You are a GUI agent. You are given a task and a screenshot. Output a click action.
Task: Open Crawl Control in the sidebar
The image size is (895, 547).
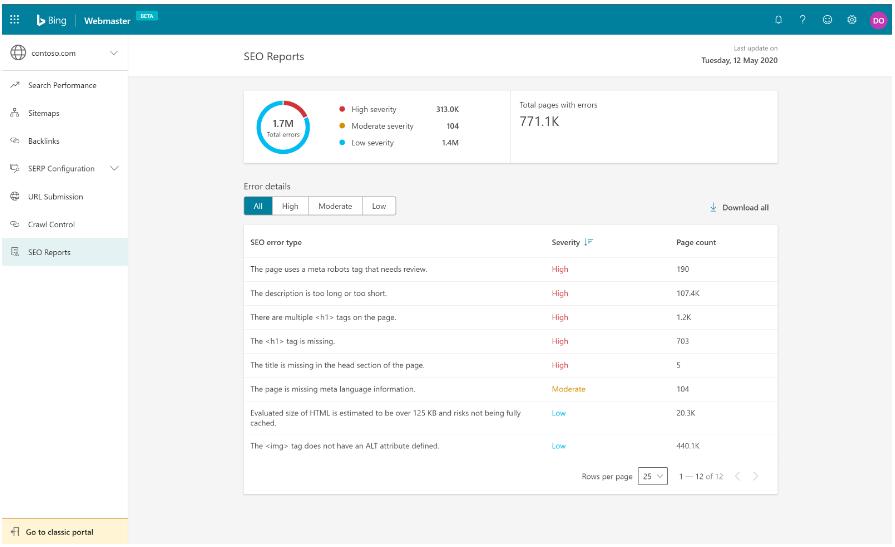point(65,224)
